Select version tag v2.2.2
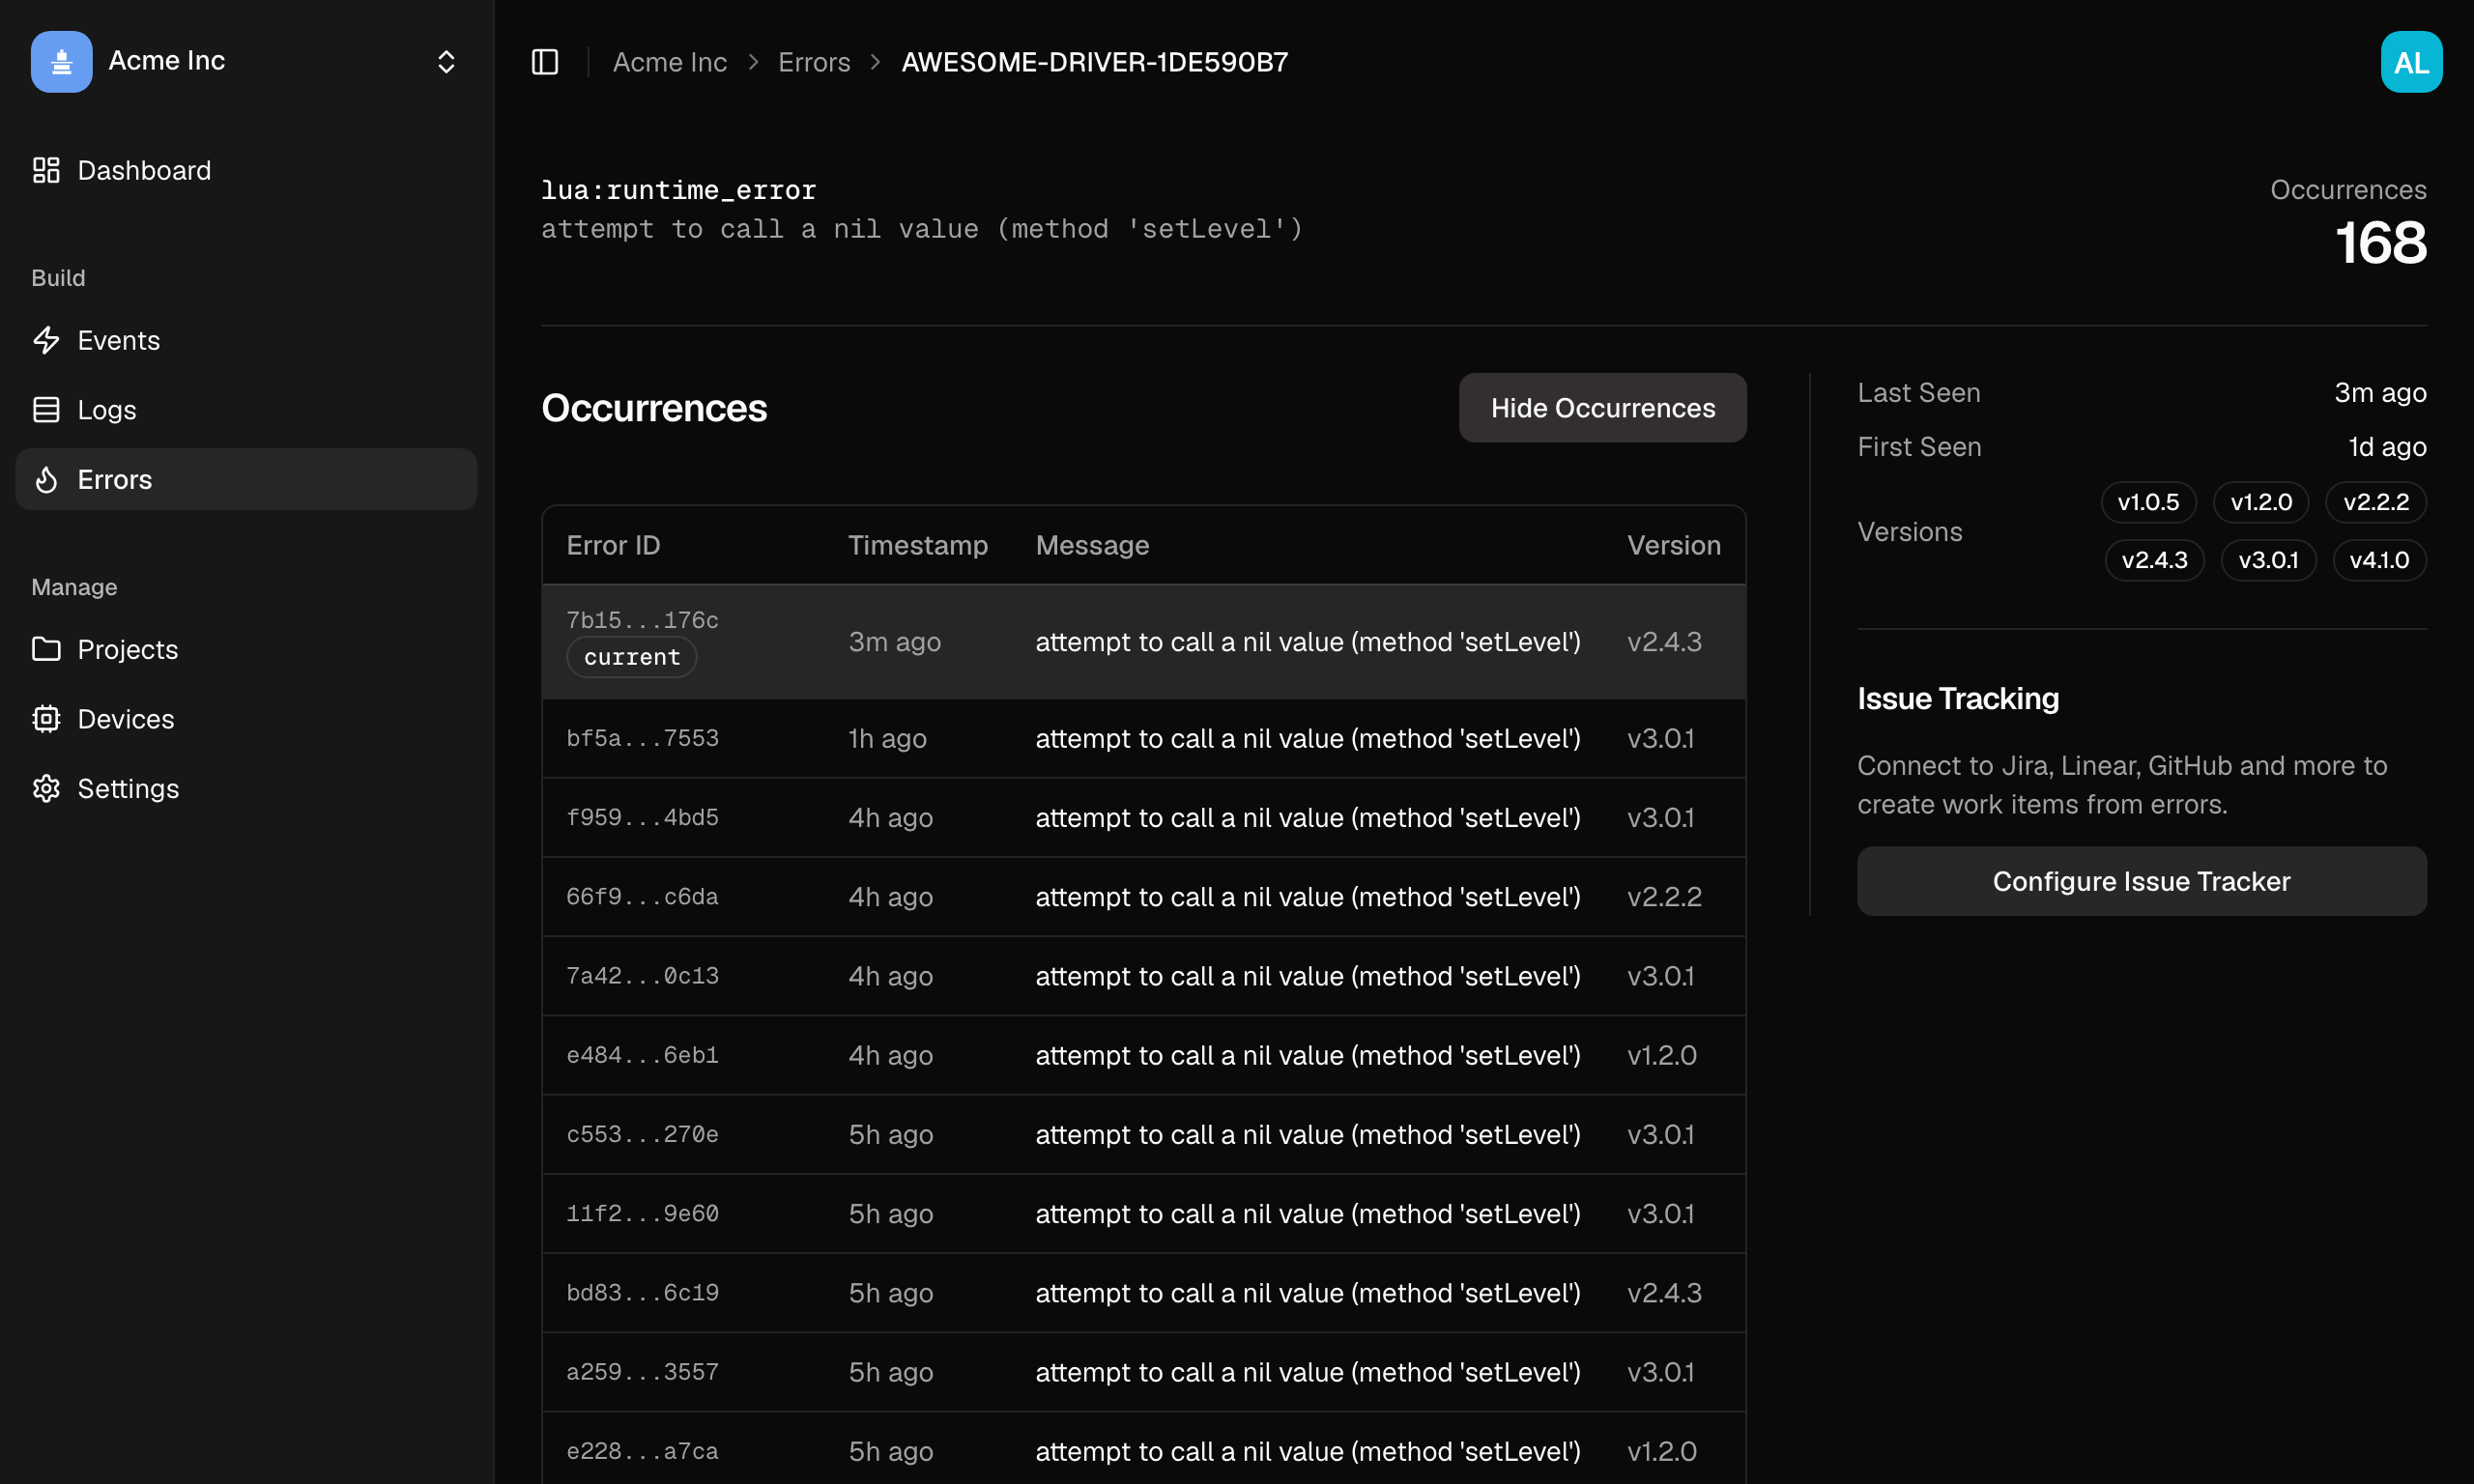Screen dimensions: 2474x1484 (2376, 502)
